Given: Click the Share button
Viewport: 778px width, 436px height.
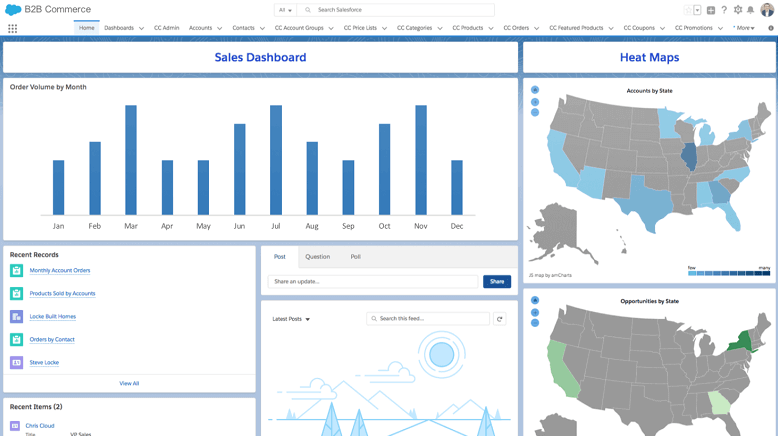Looking at the screenshot, I should point(497,282).
